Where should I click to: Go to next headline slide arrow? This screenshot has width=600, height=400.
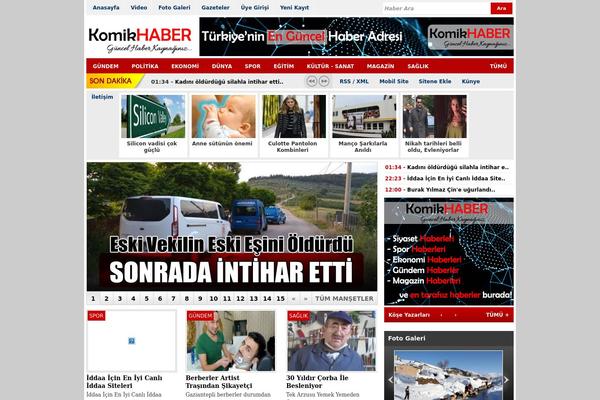pos(305,298)
